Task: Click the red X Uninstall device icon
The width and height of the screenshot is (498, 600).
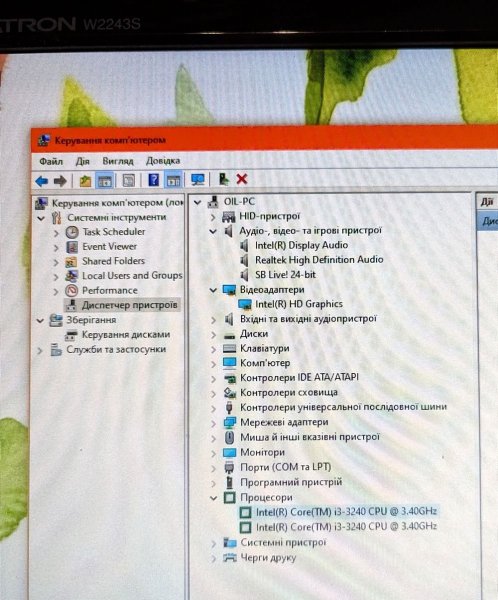Action: [242, 179]
